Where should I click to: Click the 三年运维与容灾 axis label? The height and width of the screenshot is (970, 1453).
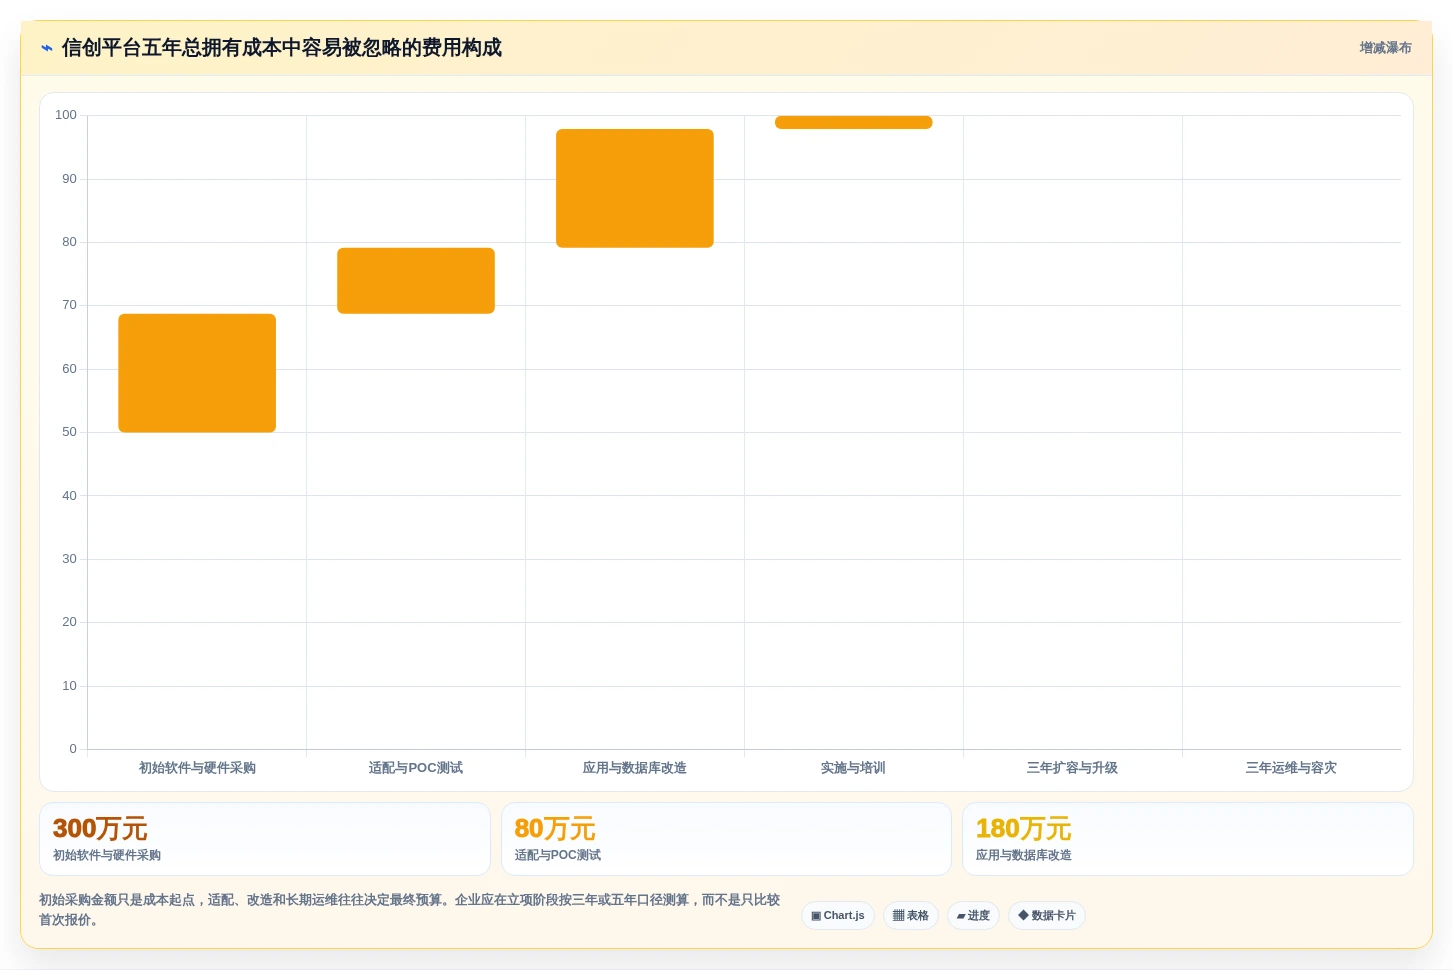click(1291, 768)
